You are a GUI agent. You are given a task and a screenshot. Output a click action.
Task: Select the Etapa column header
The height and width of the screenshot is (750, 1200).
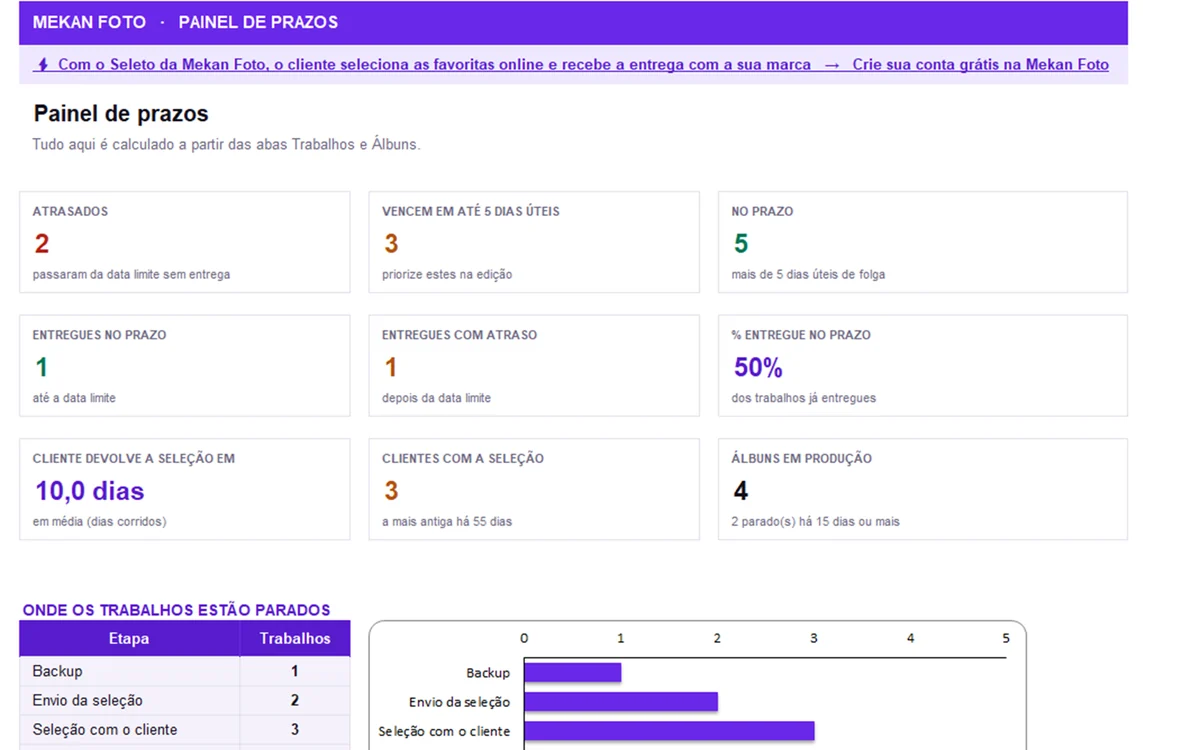click(129, 638)
